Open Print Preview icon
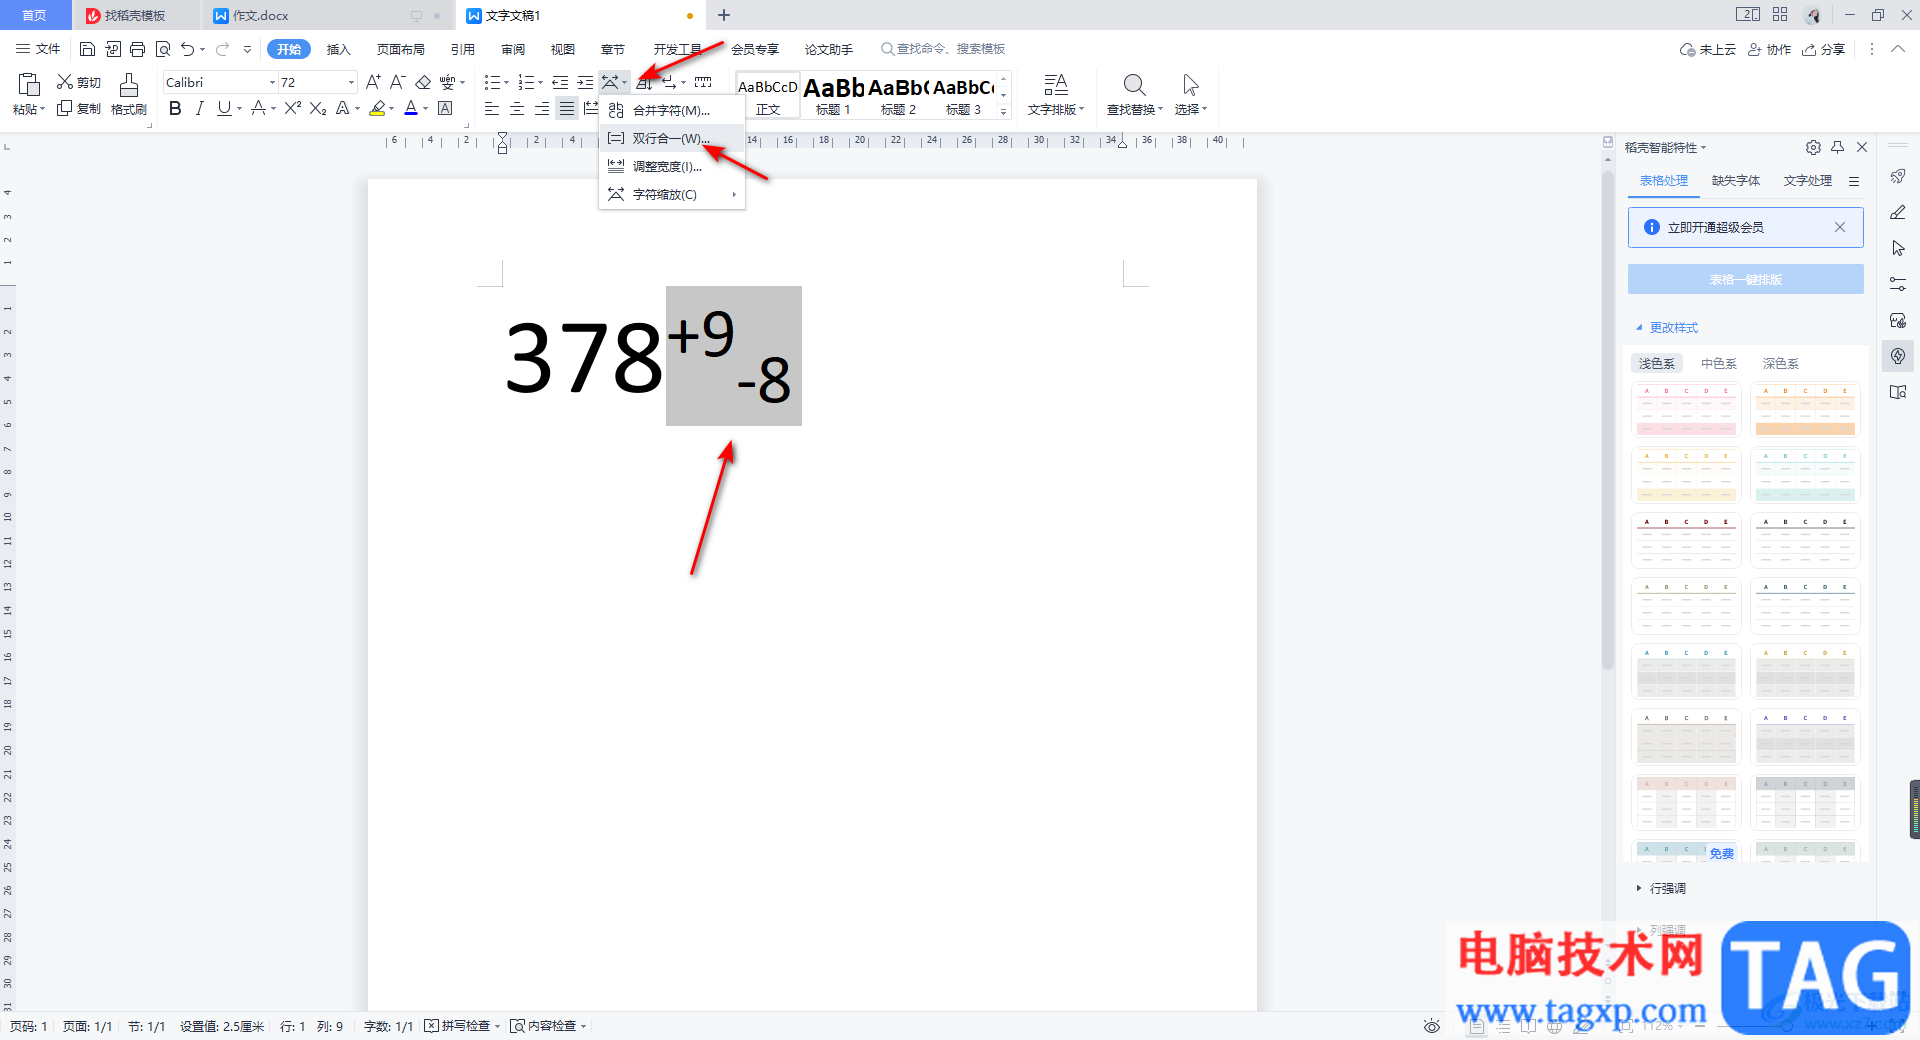1920x1040 pixels. coord(163,49)
